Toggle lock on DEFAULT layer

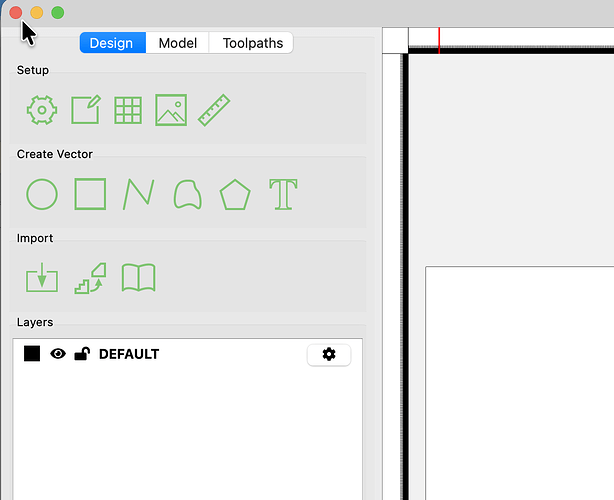click(x=82, y=354)
